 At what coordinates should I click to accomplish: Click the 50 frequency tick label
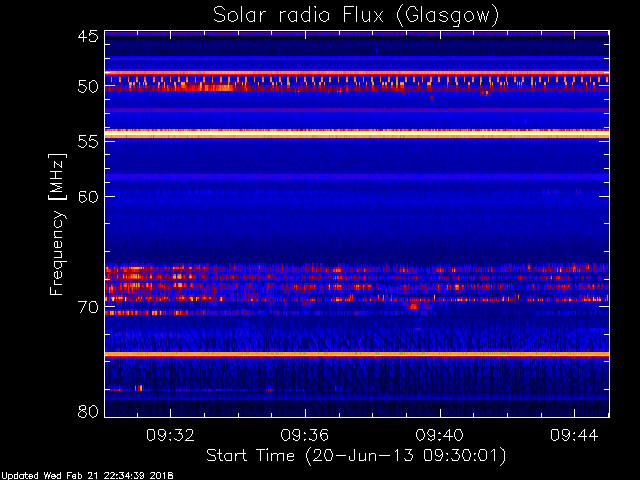pos(88,87)
